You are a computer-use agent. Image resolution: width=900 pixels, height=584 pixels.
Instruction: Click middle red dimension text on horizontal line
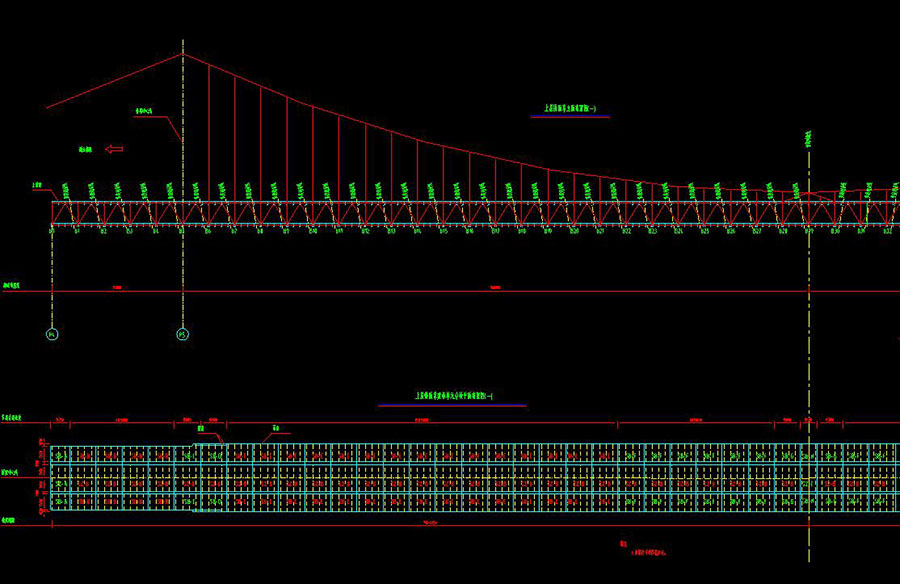click(x=495, y=288)
